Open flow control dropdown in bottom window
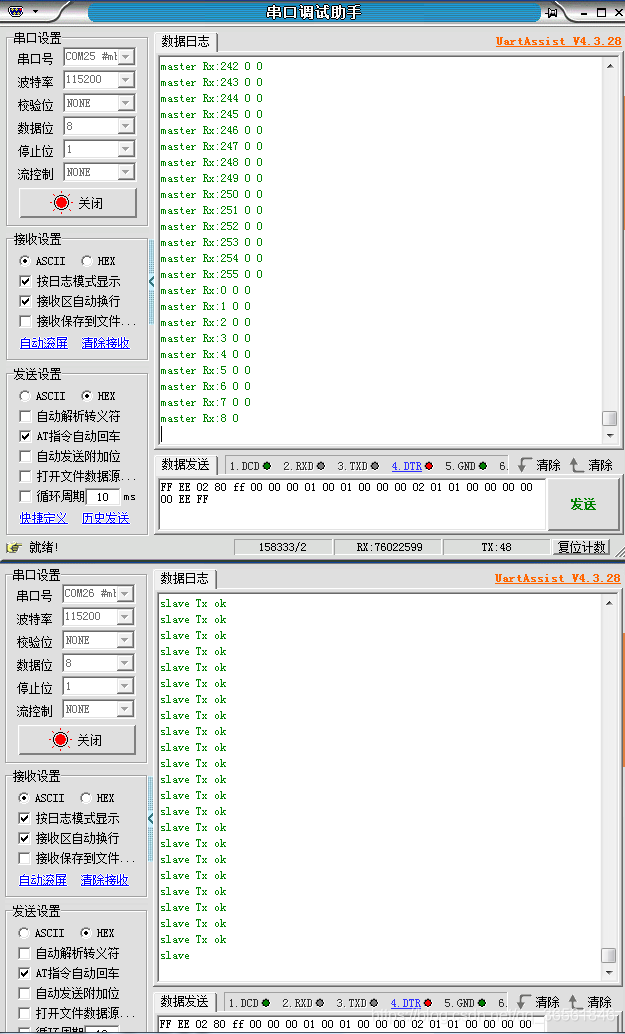This screenshot has height=1034, width=625. click(x=124, y=710)
